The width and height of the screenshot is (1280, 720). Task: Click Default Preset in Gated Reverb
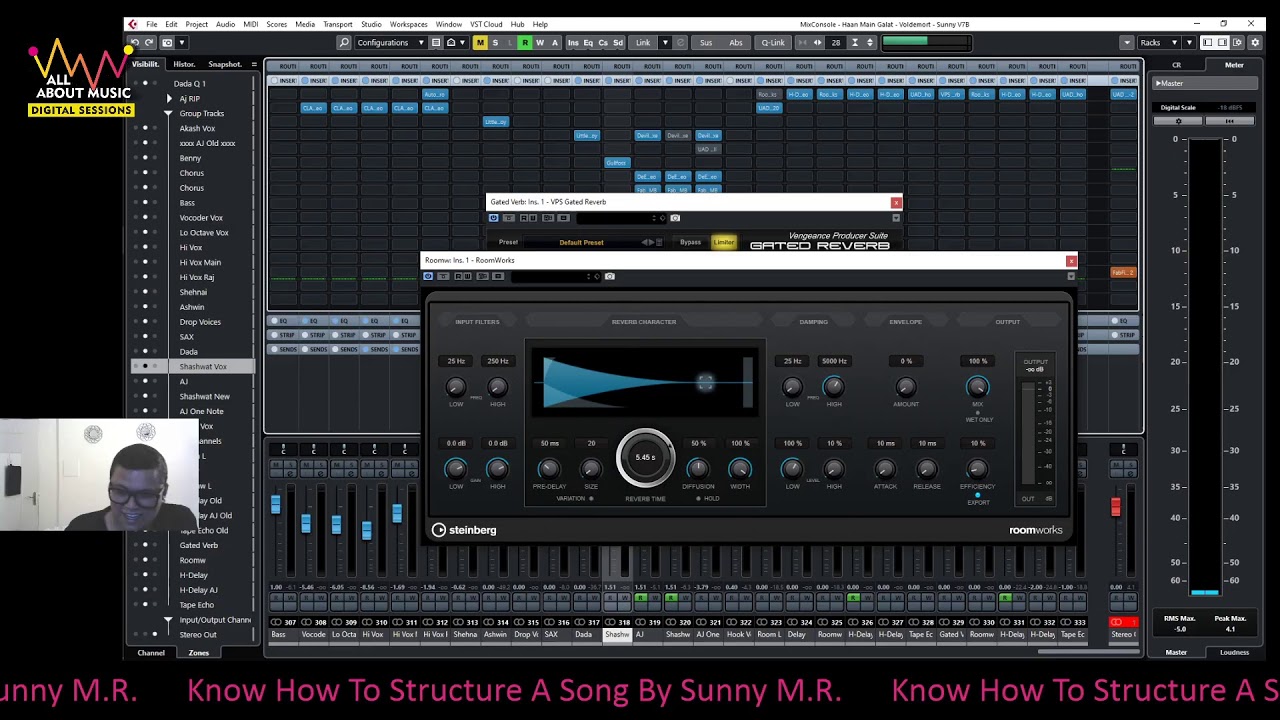pyautogui.click(x=581, y=242)
